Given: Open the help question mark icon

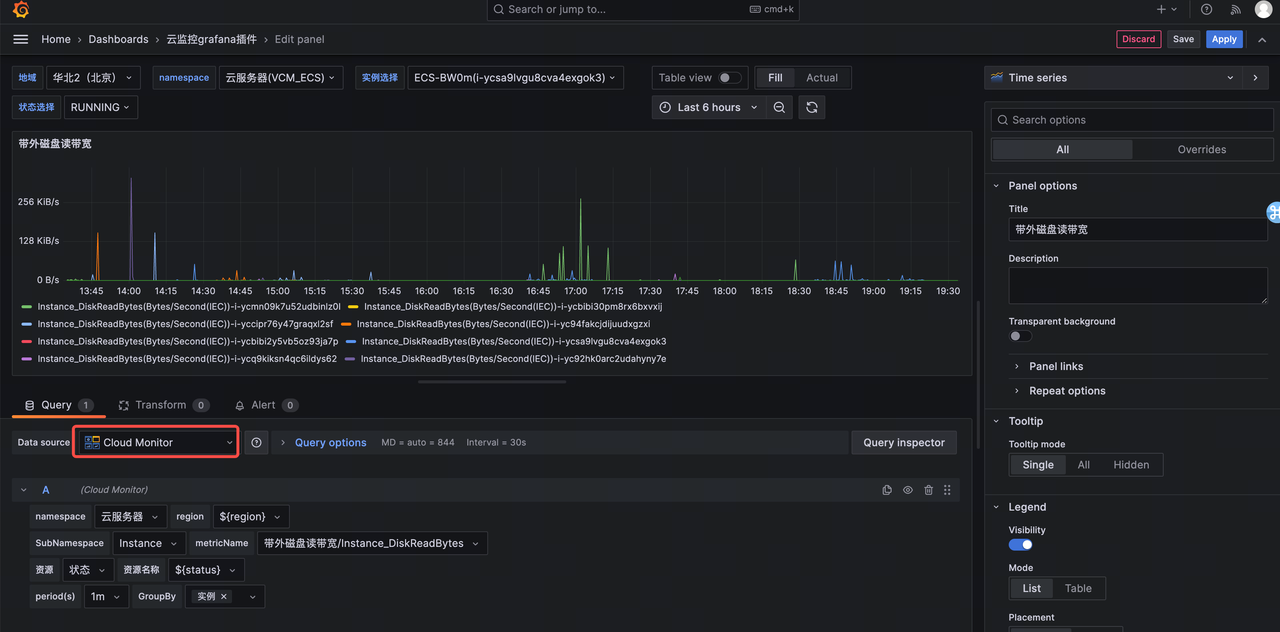Looking at the screenshot, I should coord(1207,9).
